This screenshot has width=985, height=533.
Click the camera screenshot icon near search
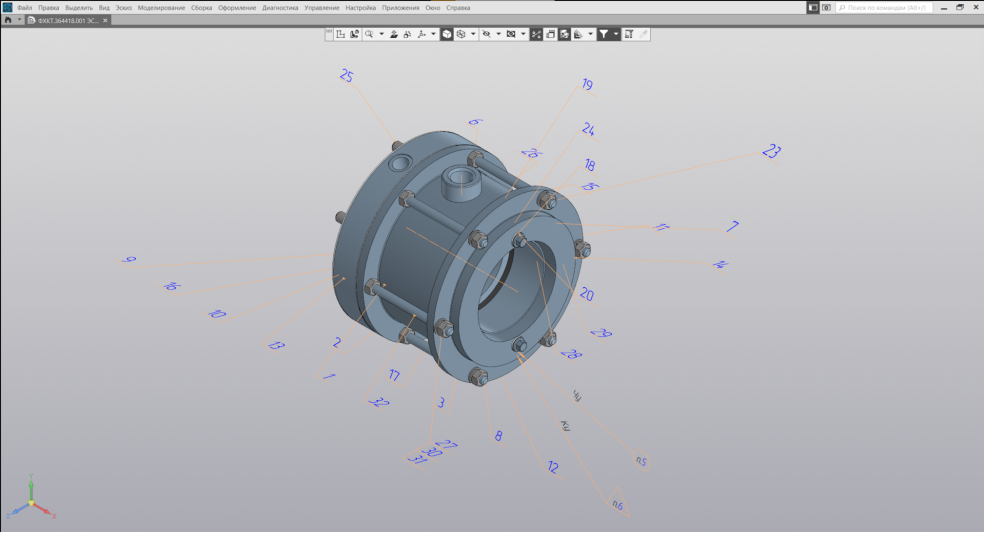[826, 7]
